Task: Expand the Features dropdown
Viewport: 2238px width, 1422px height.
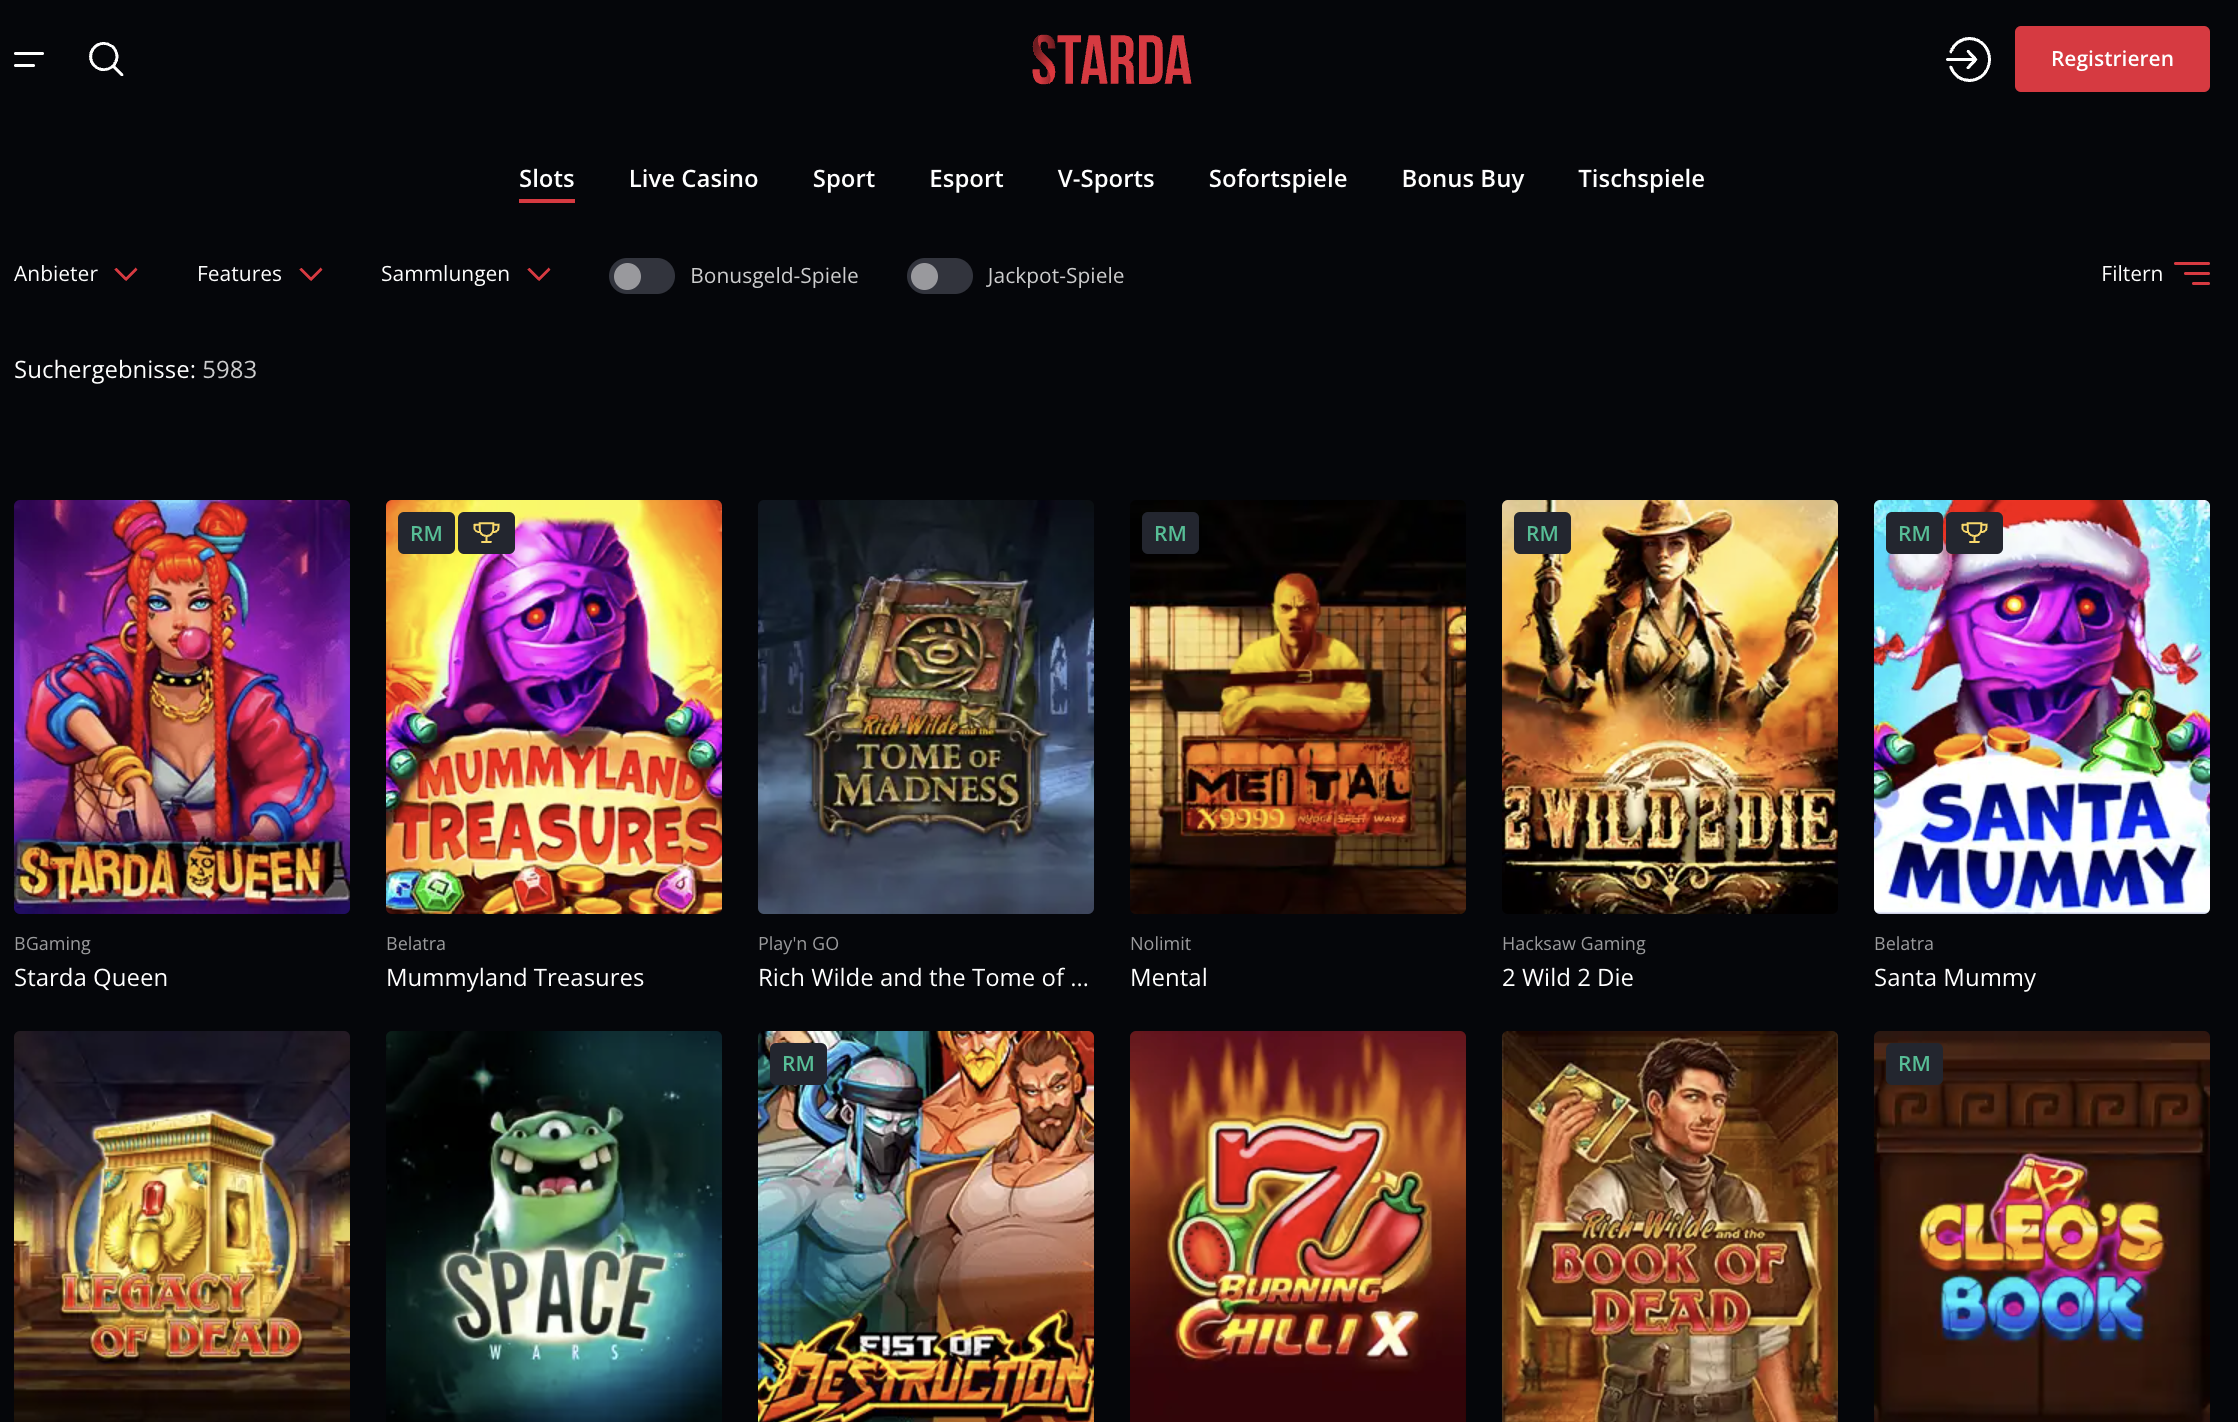Action: 260,274
